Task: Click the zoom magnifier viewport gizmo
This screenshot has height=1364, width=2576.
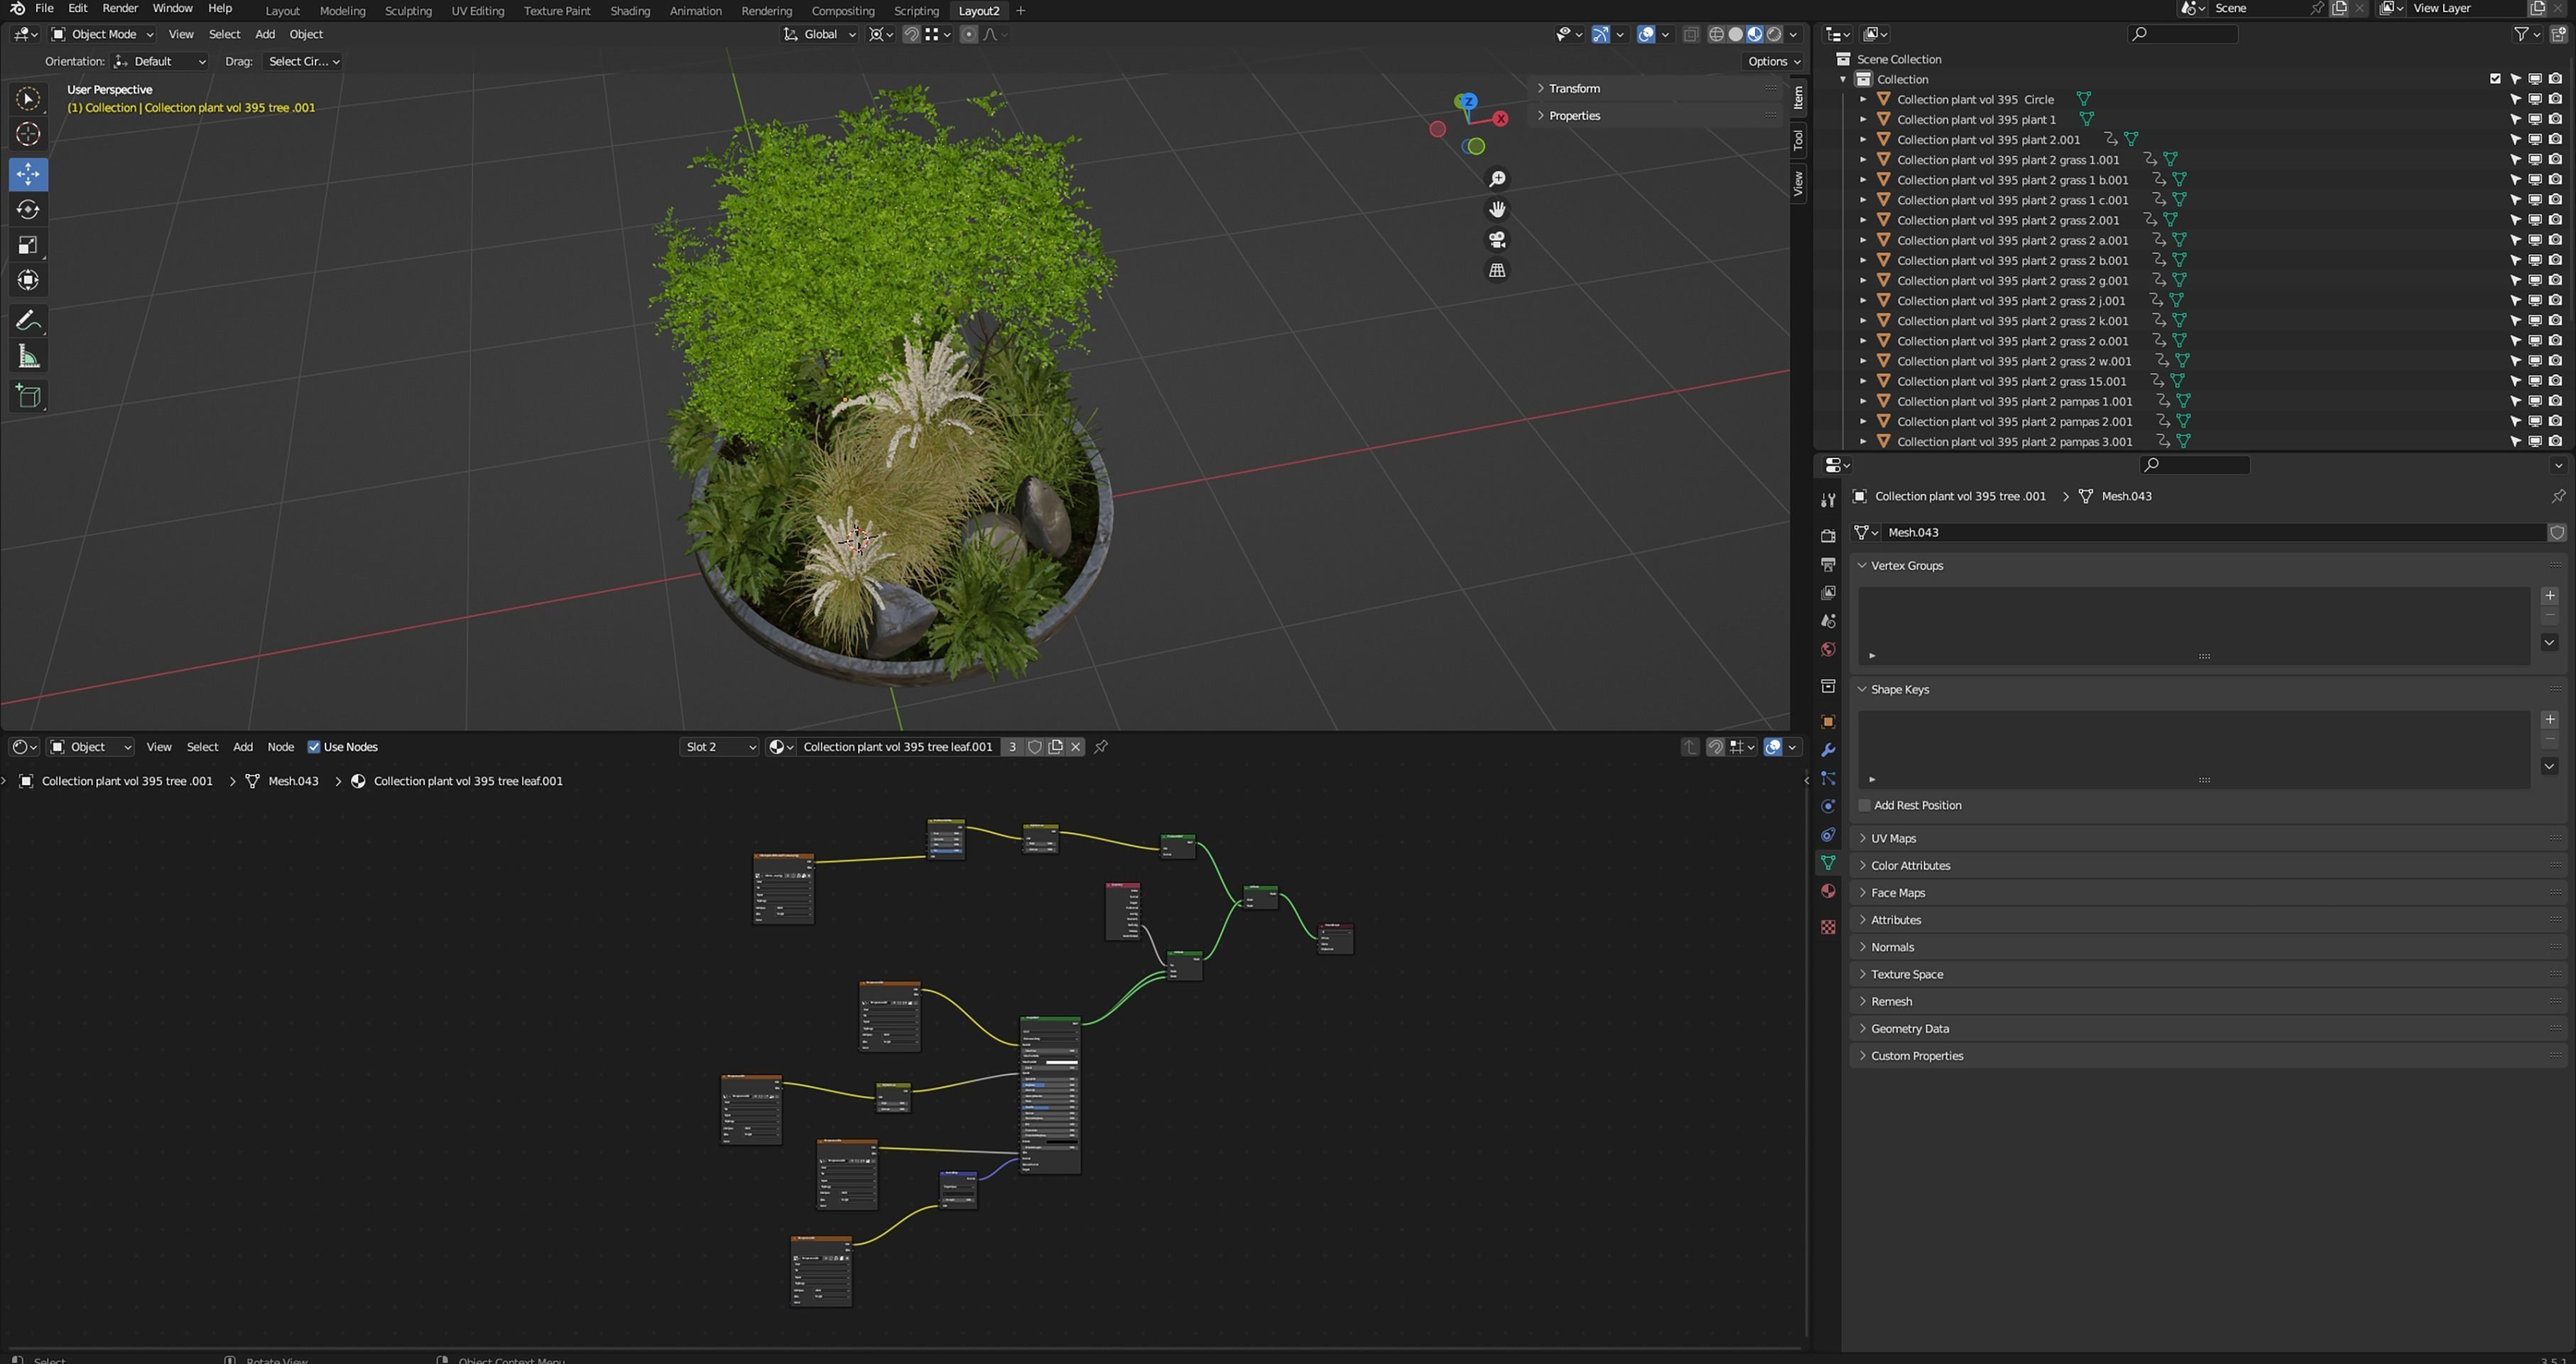Action: tap(1497, 179)
